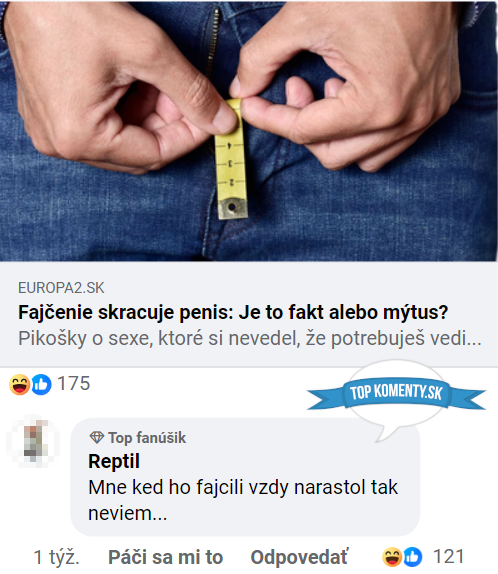This screenshot has height=574, width=498.
Task: Click Odpovedať to reply to comment
Action: [300, 558]
